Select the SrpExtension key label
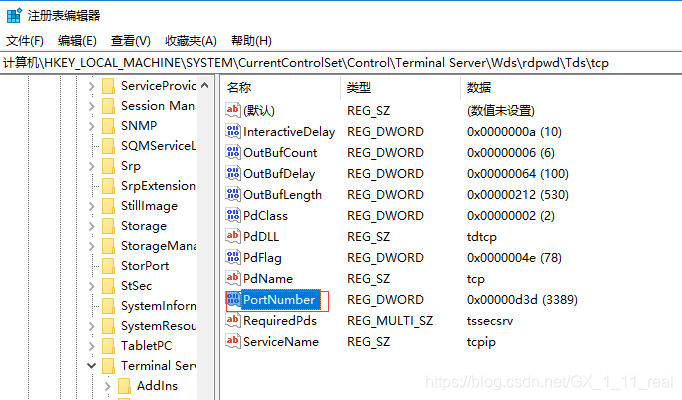Screen dimensions: 682x400 pos(158,186)
